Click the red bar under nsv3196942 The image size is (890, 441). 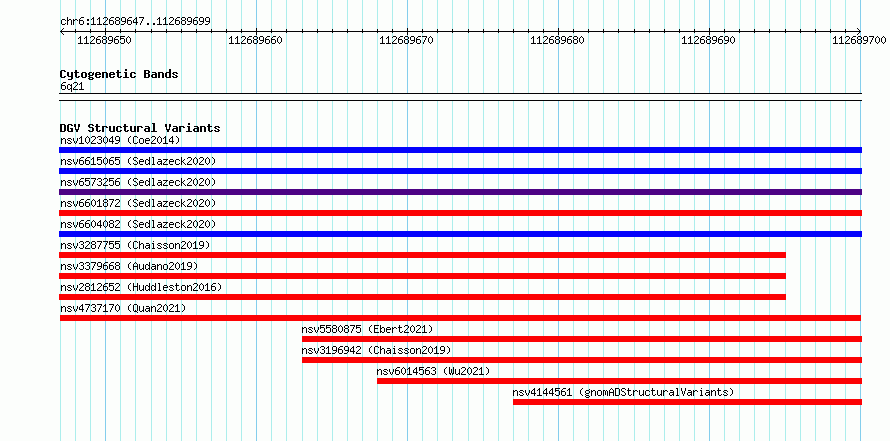click(x=582, y=360)
